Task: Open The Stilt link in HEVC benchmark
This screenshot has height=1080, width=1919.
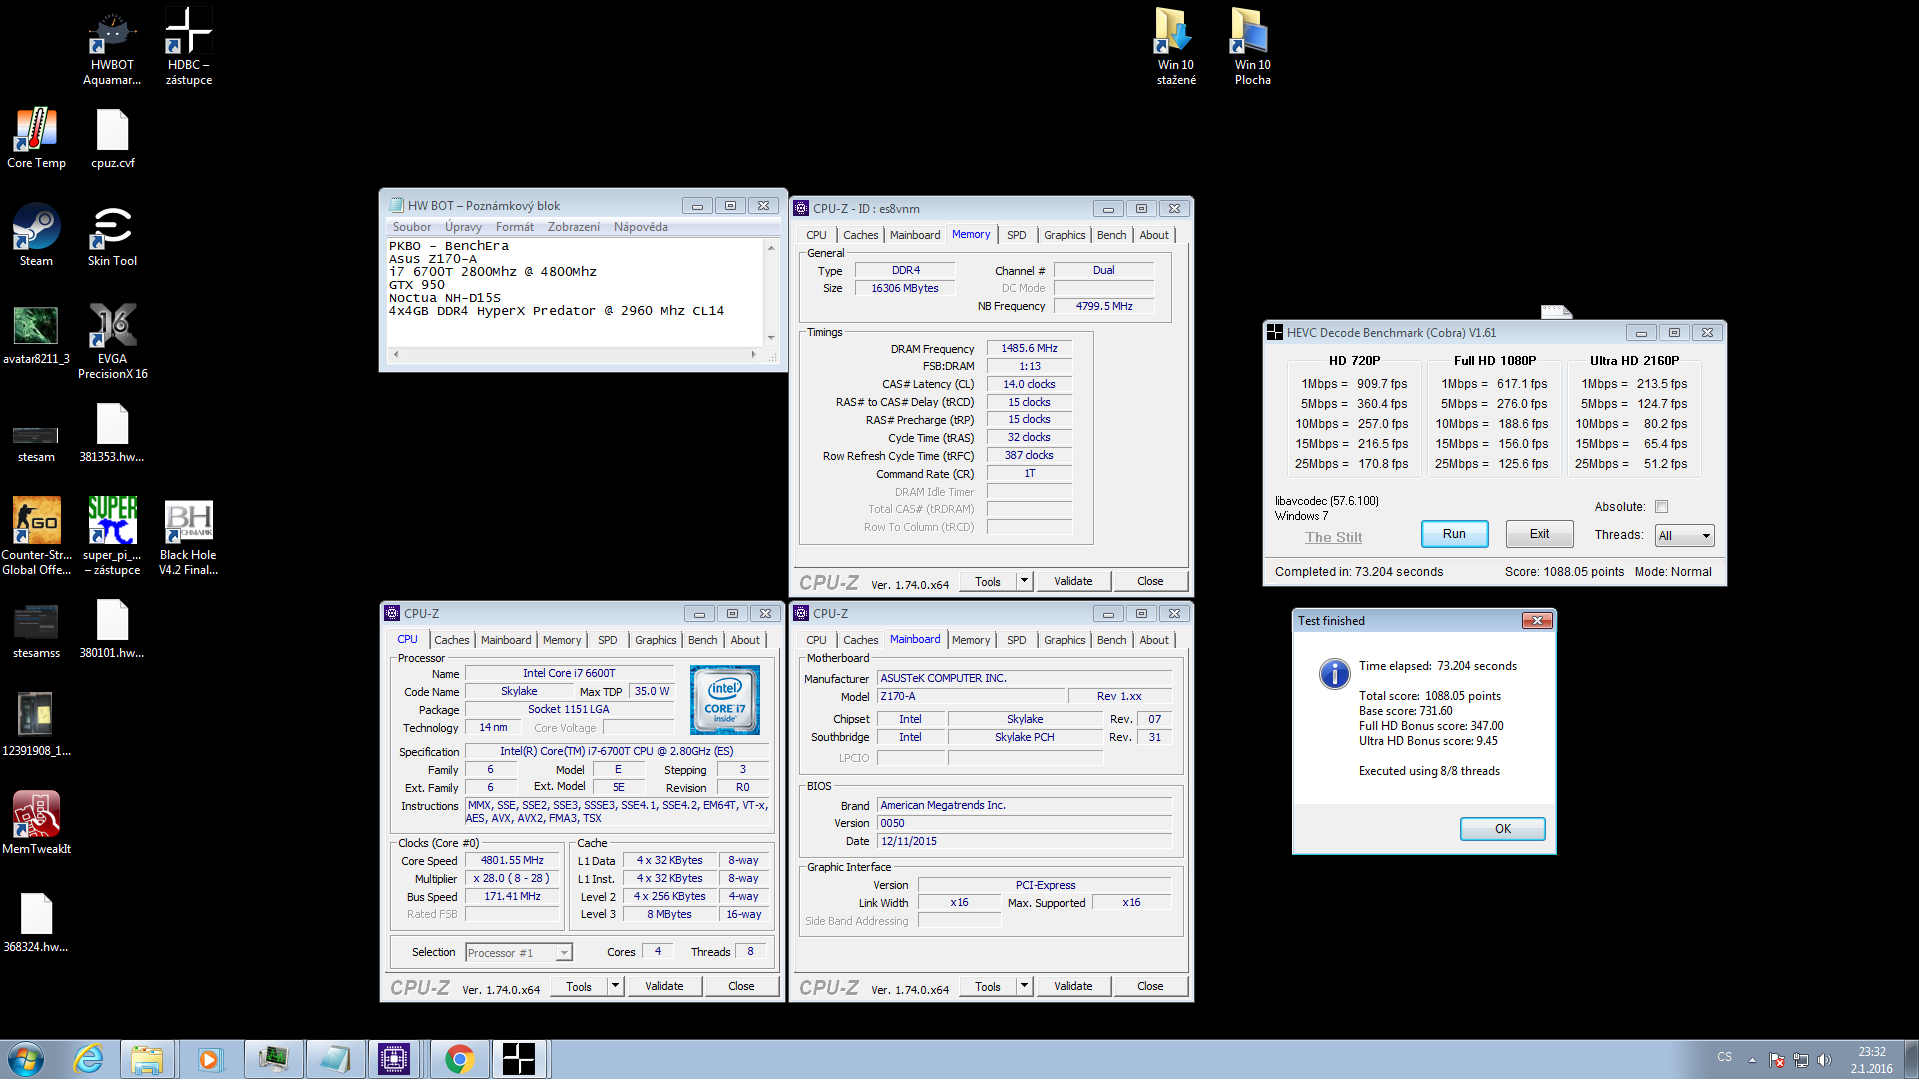Action: point(1333,537)
